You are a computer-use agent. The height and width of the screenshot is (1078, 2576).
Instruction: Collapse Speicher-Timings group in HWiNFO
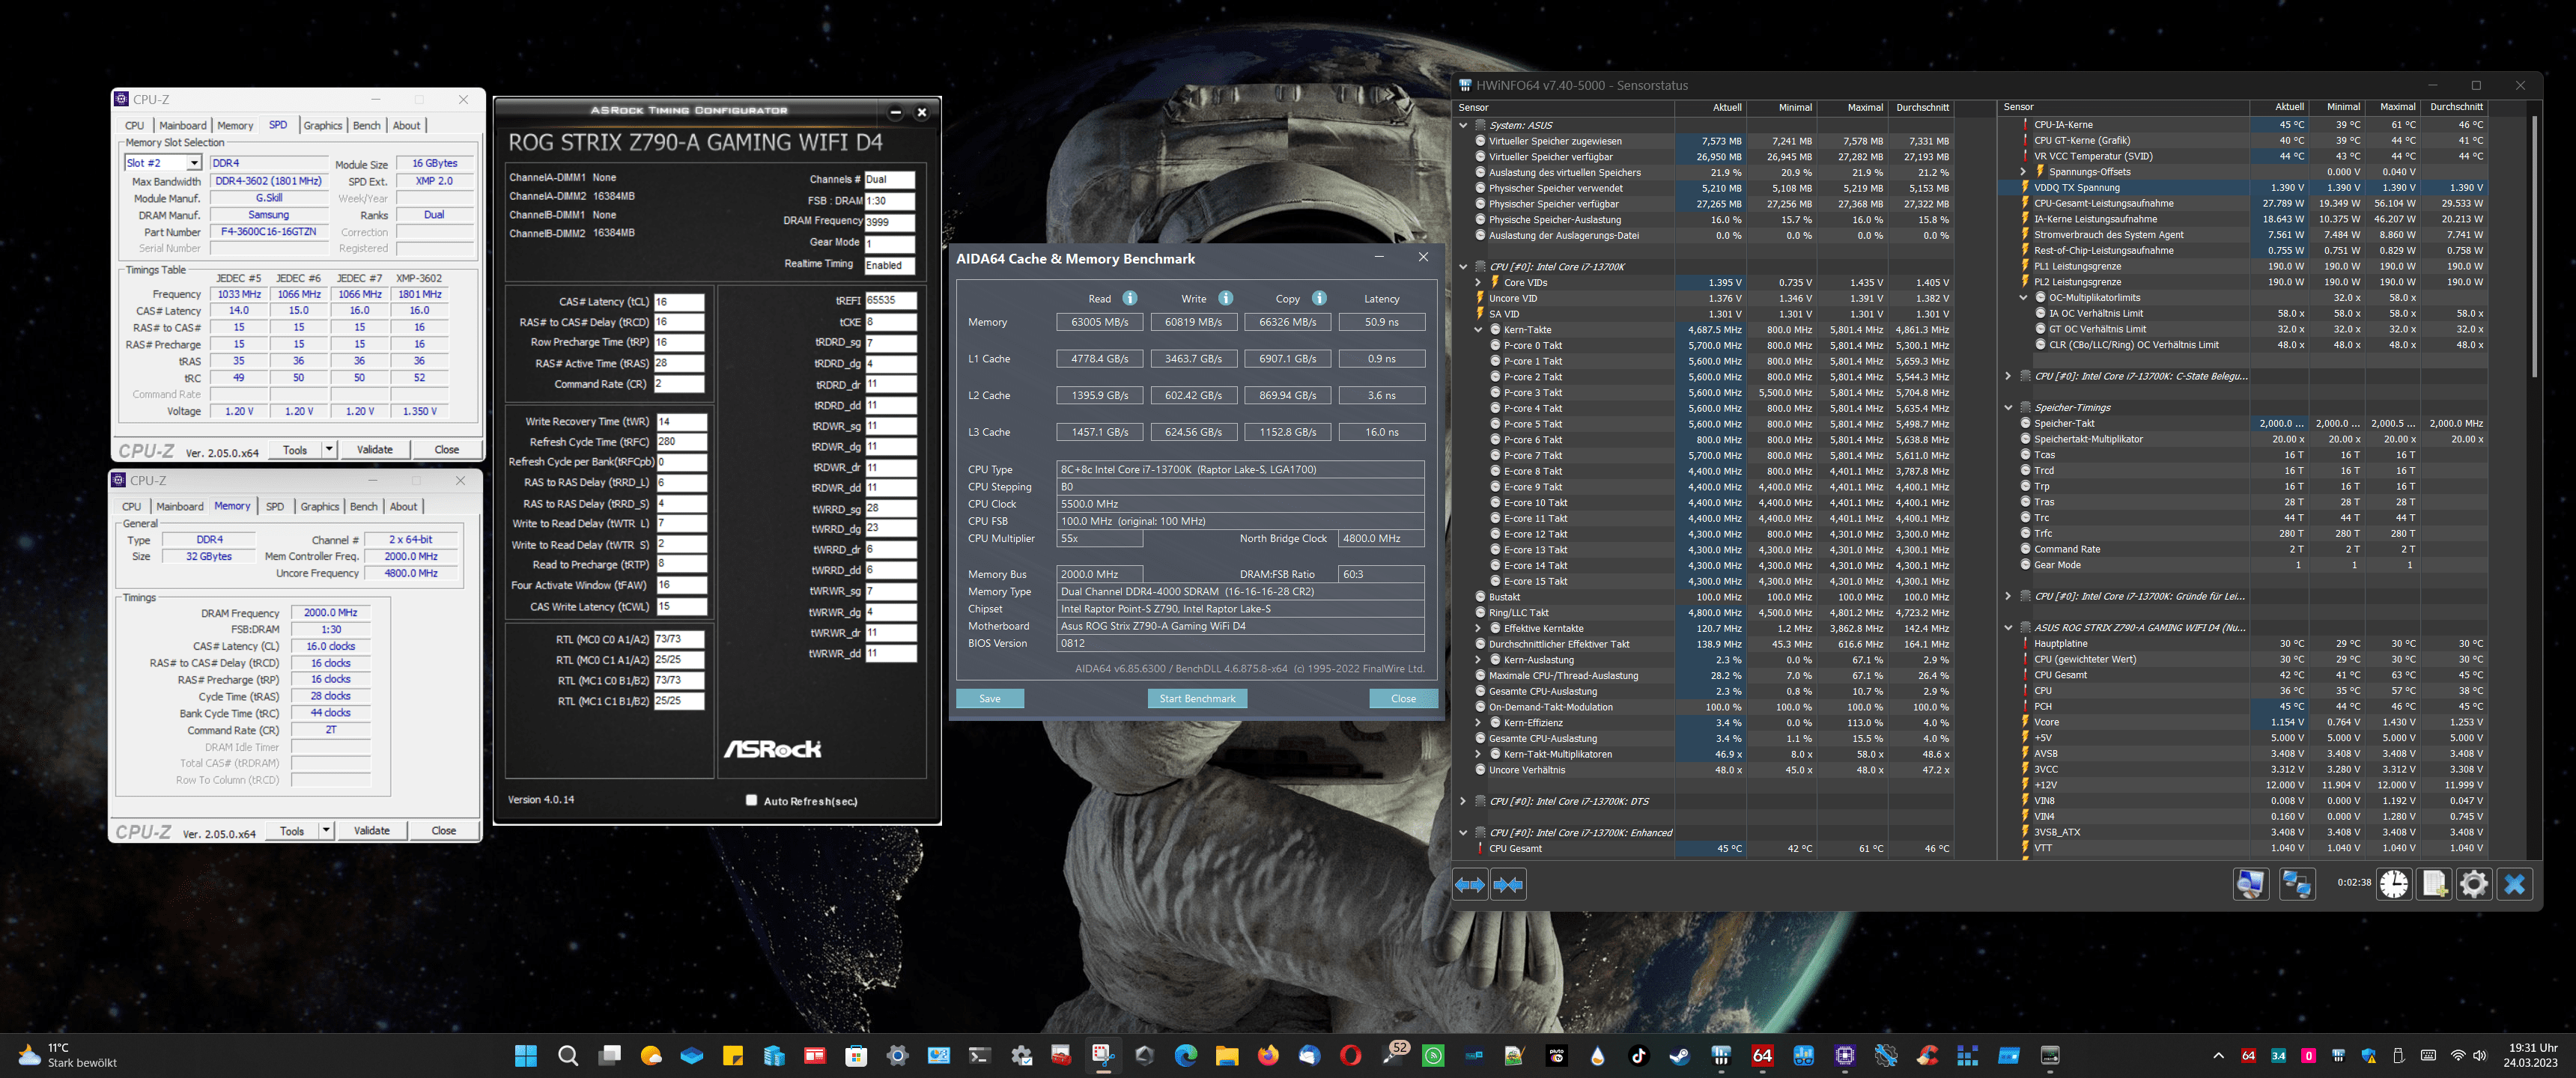pyautogui.click(x=2008, y=408)
